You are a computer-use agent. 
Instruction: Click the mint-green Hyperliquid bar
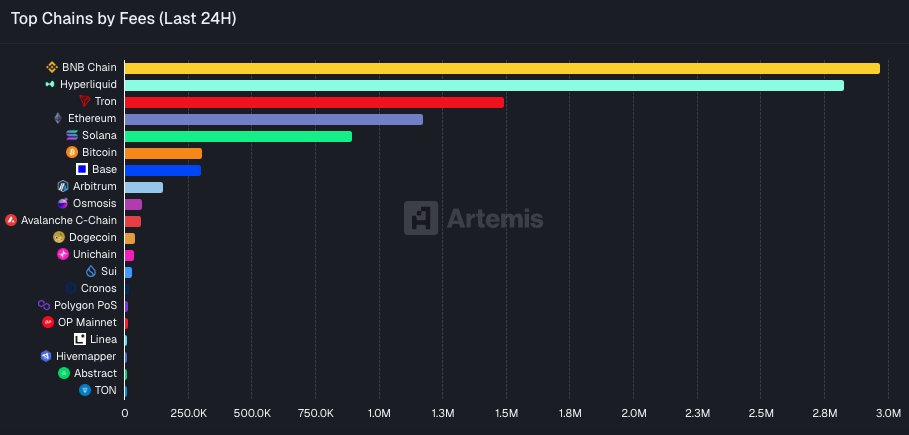[484, 85]
